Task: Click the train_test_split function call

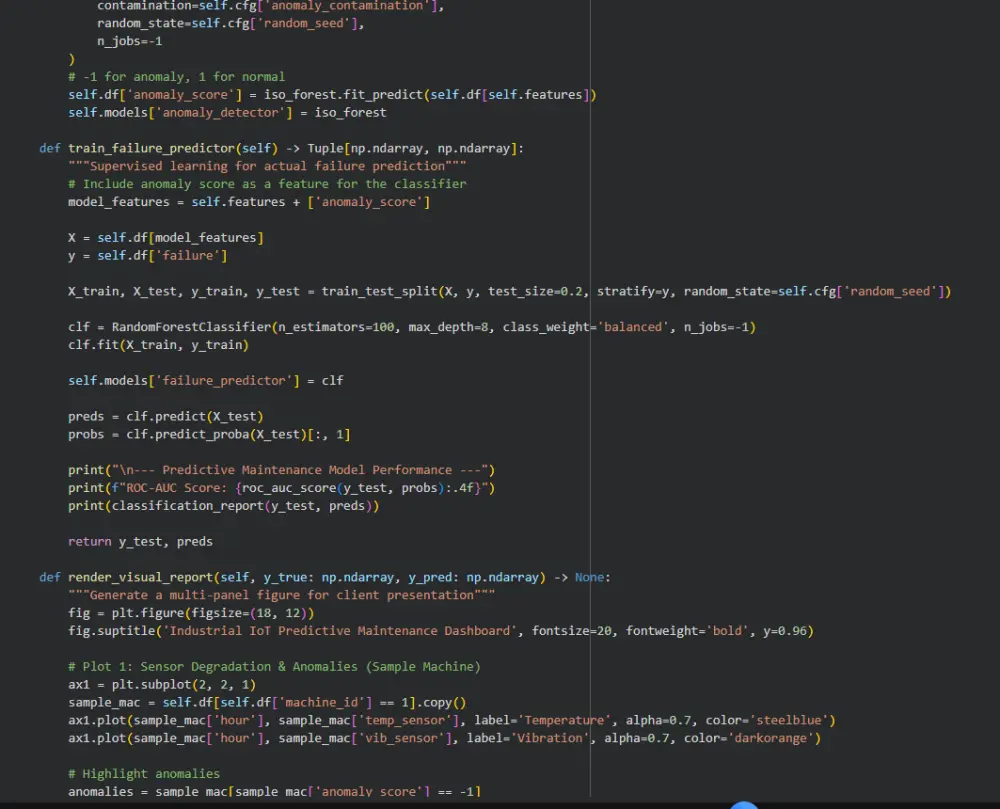Action: [x=379, y=291]
